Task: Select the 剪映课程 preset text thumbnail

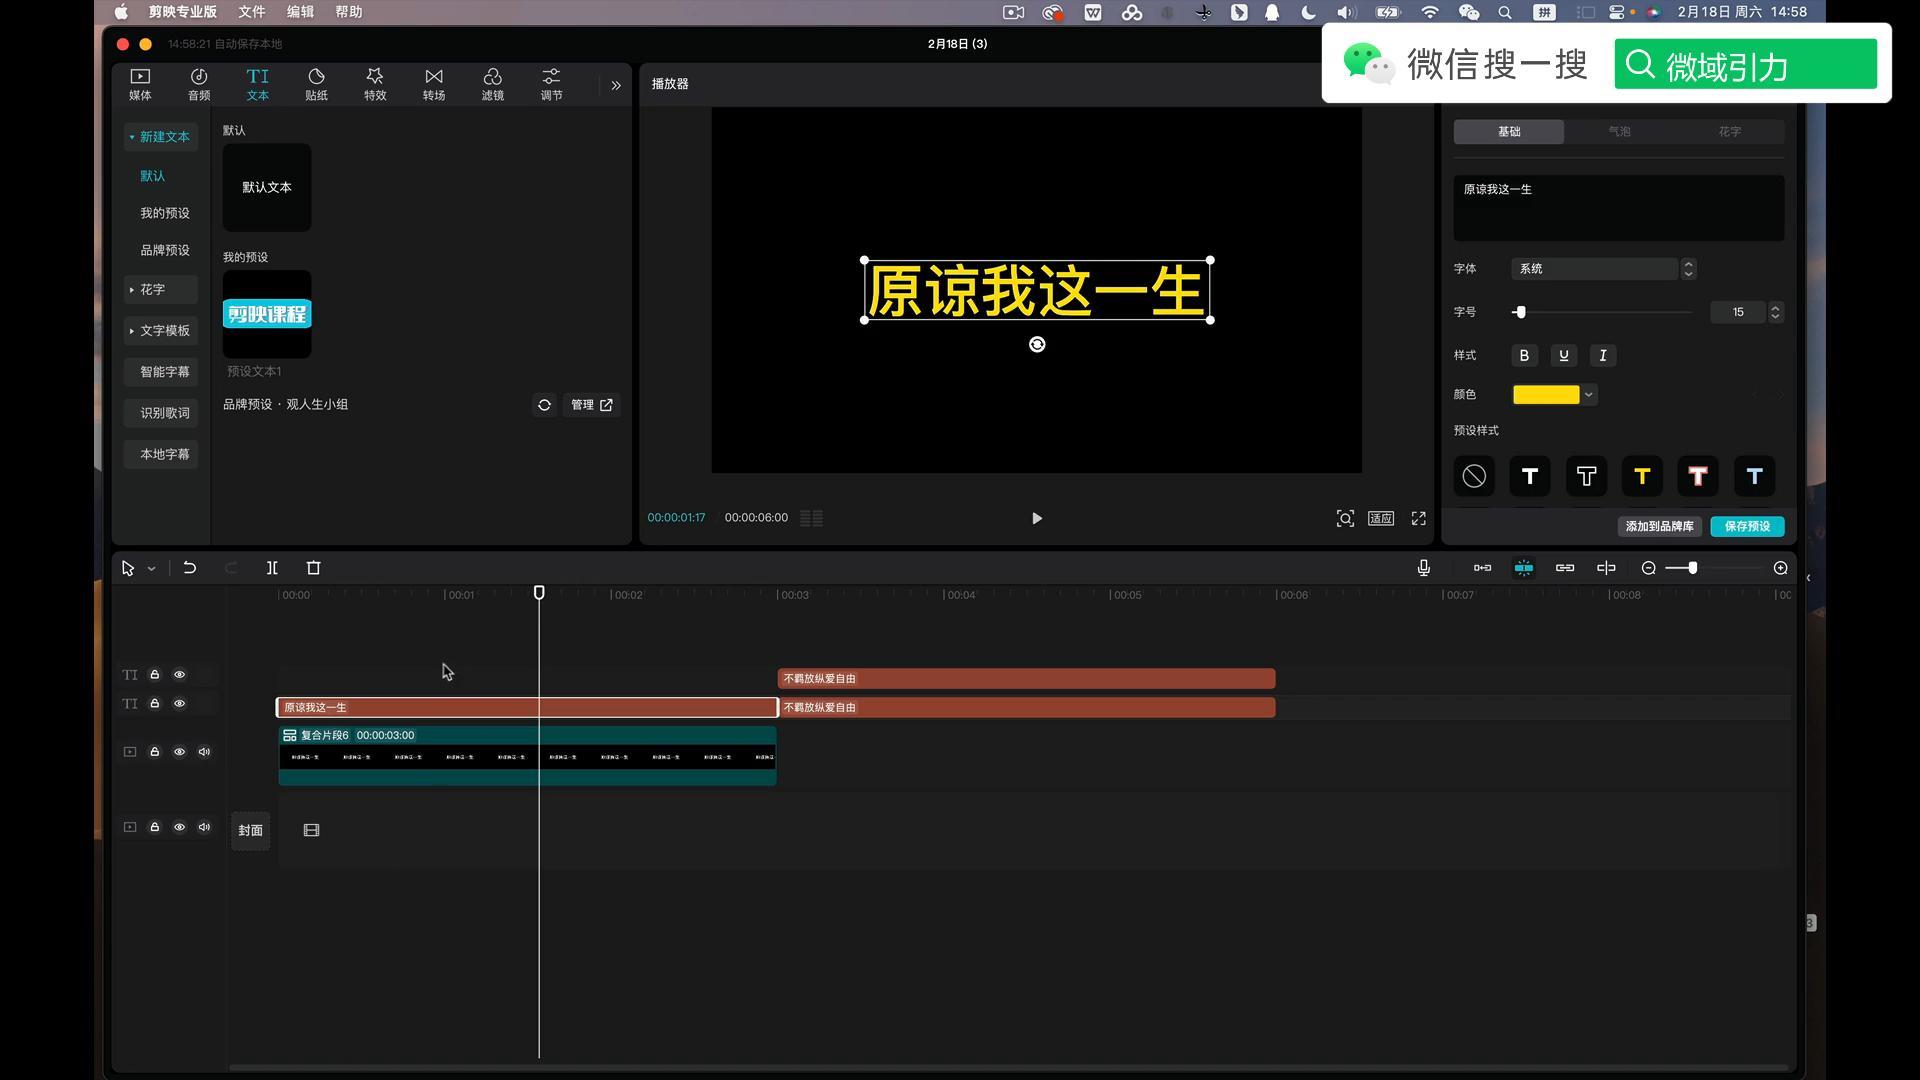Action: coord(267,314)
